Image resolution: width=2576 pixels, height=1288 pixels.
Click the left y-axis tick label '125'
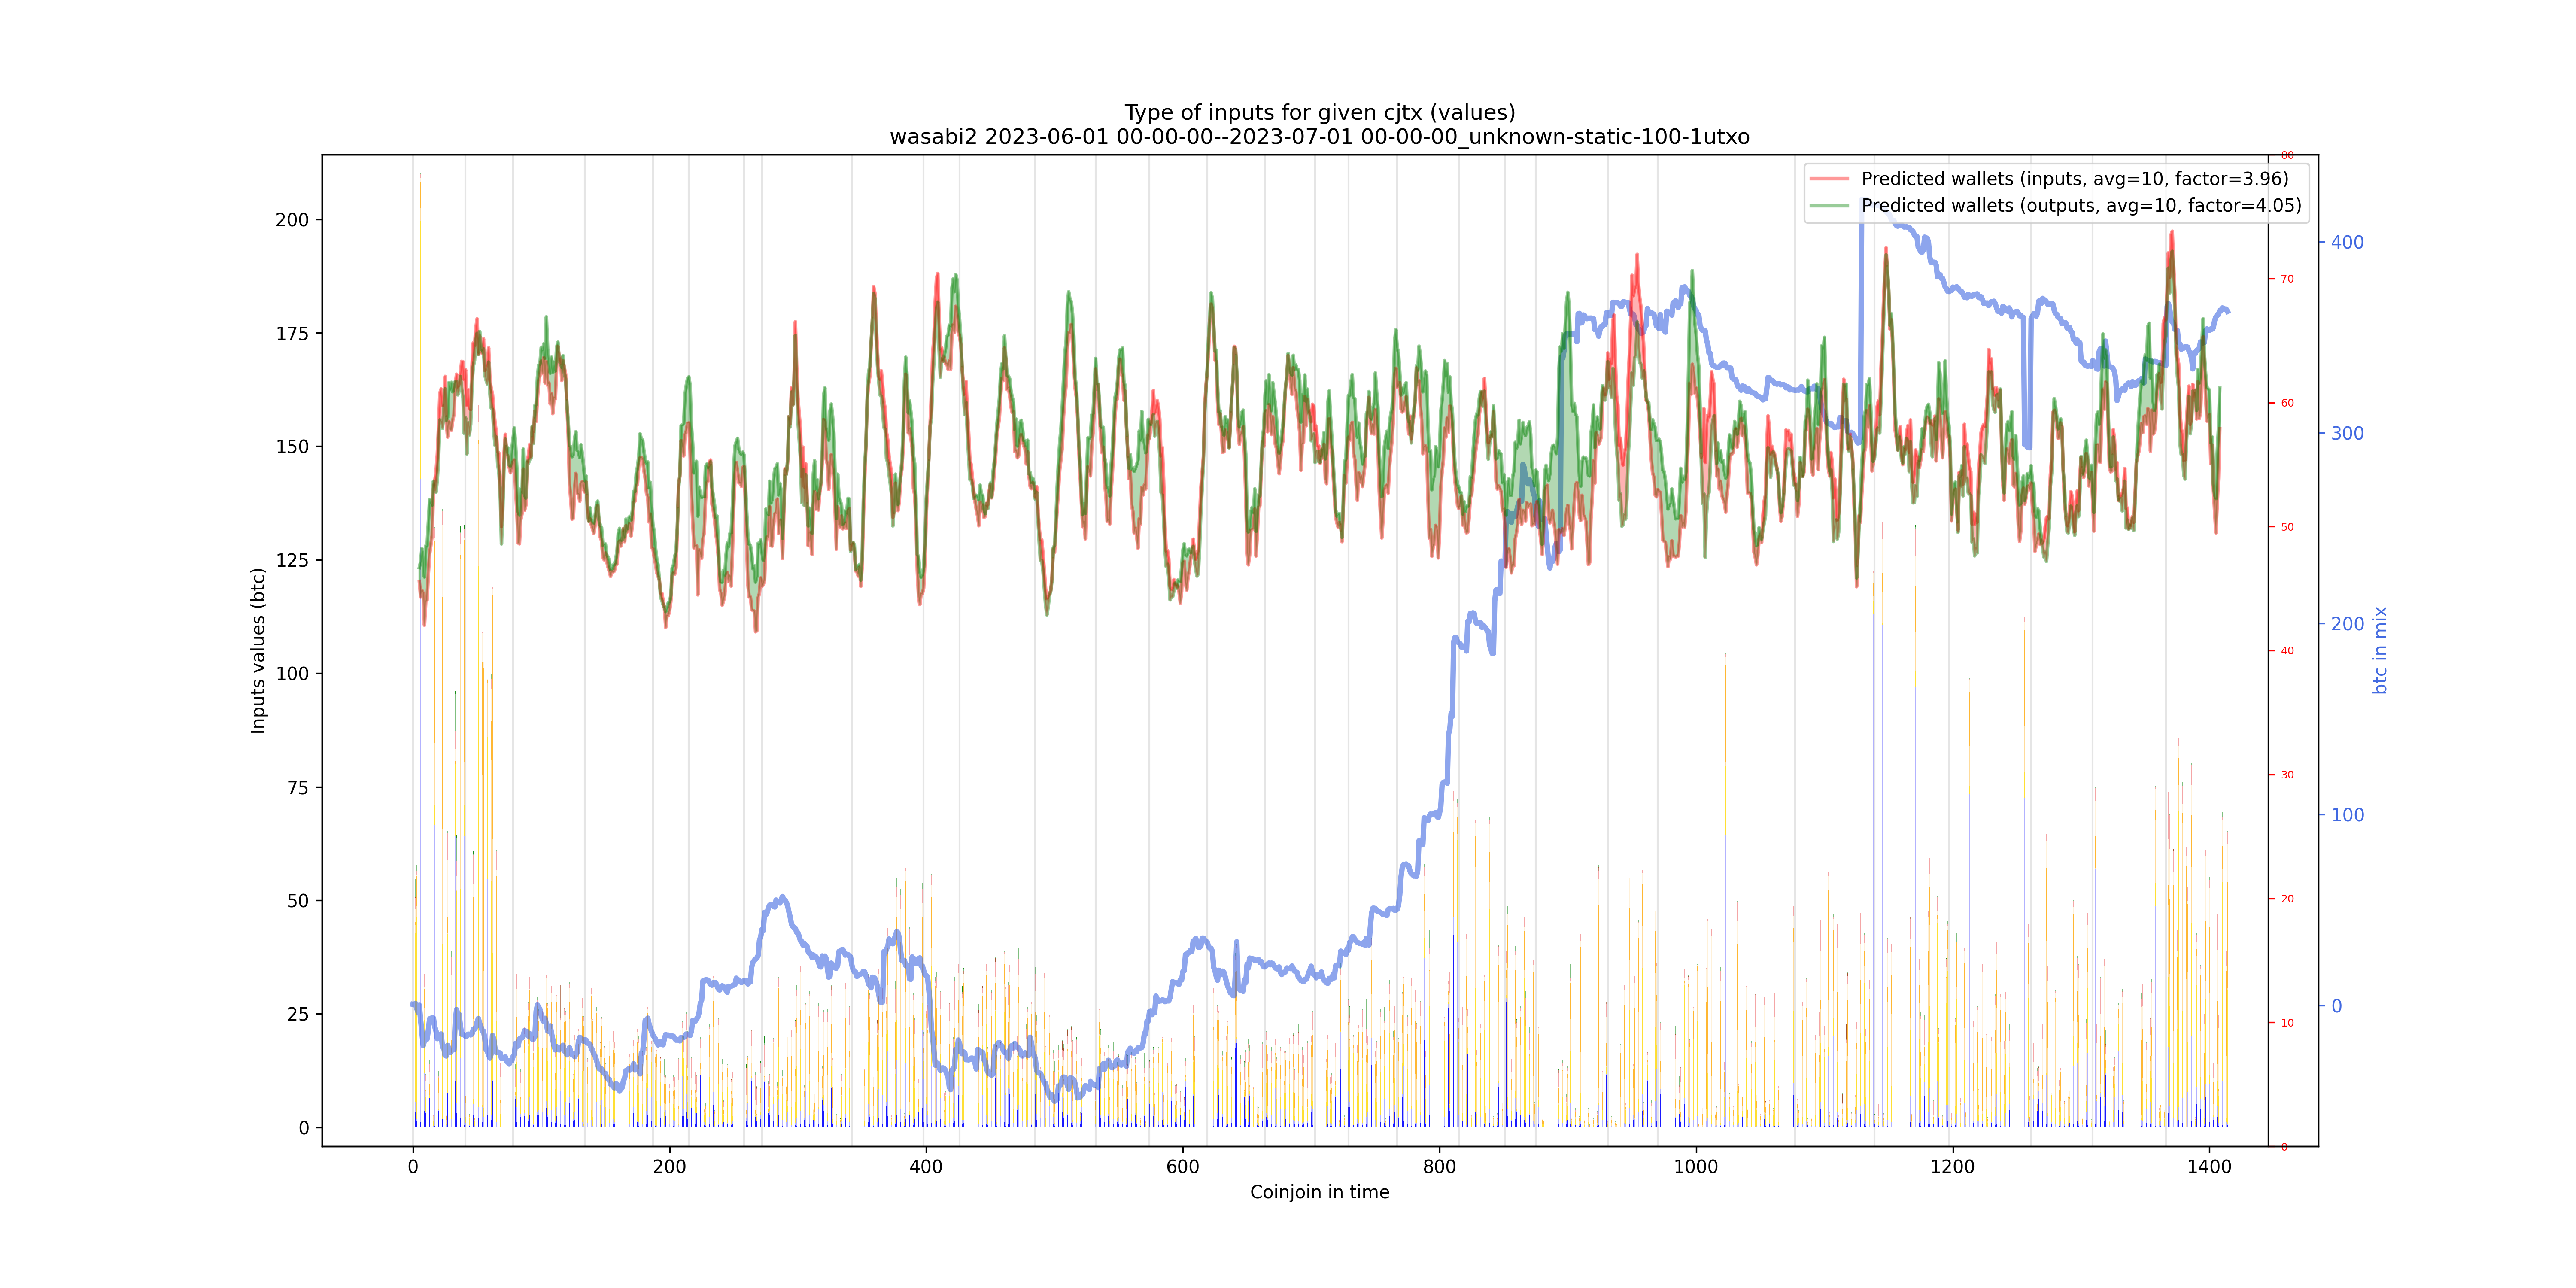point(293,560)
